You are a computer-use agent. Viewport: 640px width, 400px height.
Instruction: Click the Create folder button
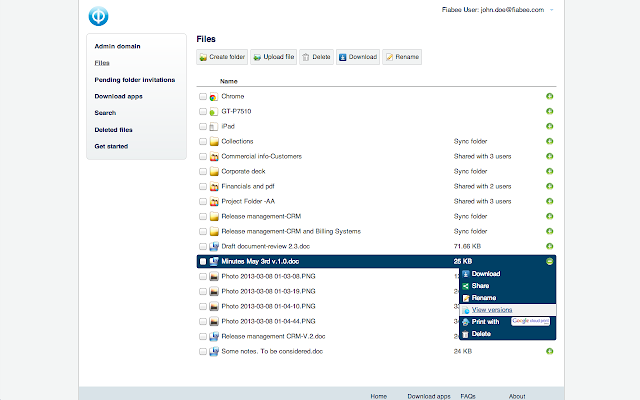[222, 57]
